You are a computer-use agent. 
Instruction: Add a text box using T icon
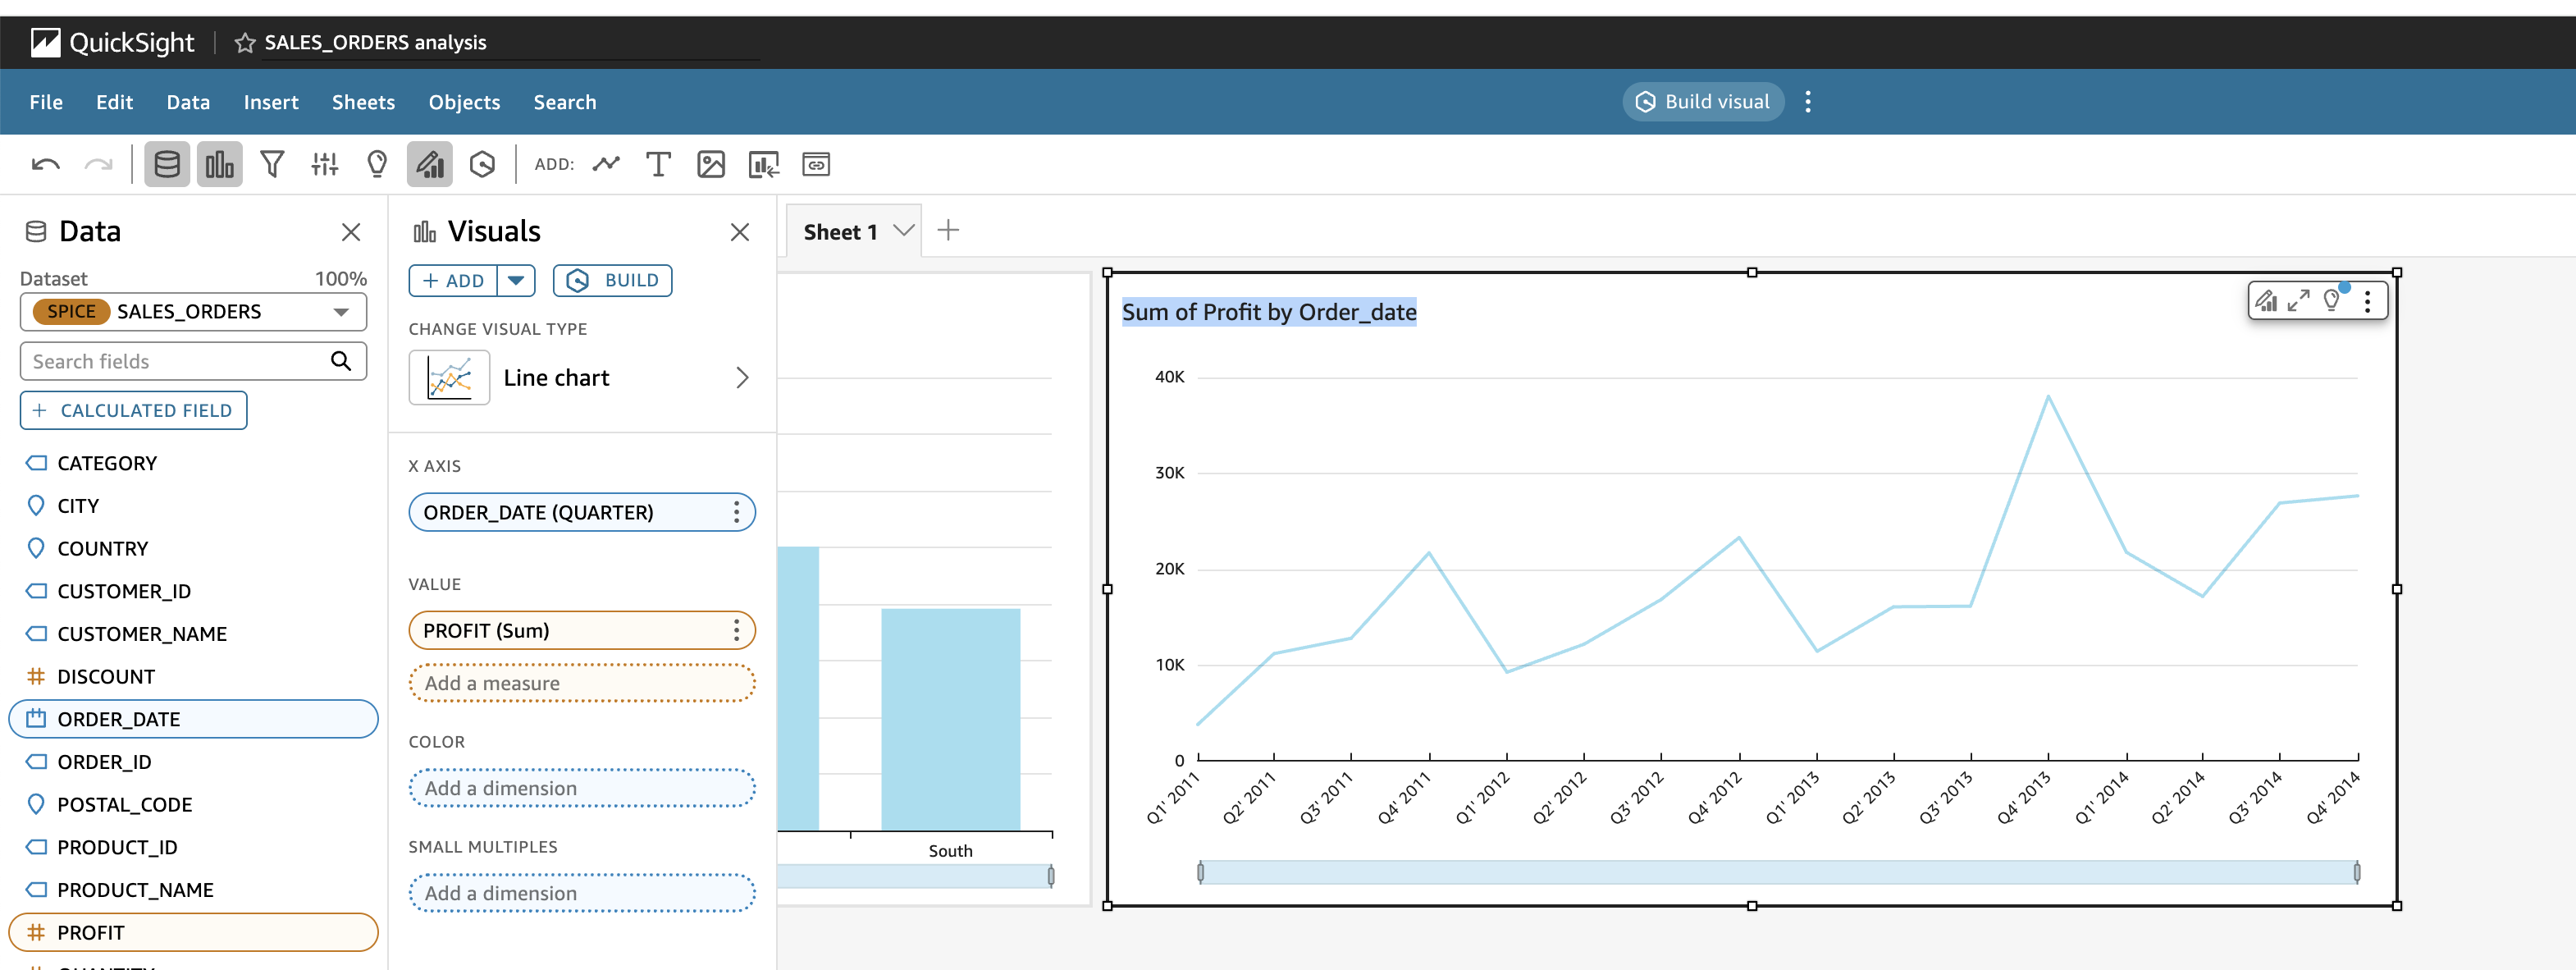pyautogui.click(x=658, y=164)
